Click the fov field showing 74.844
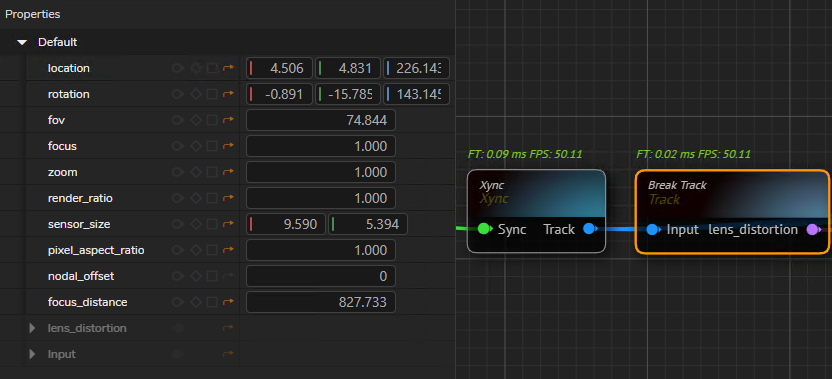Viewport: 832px width, 379px height. click(321, 120)
